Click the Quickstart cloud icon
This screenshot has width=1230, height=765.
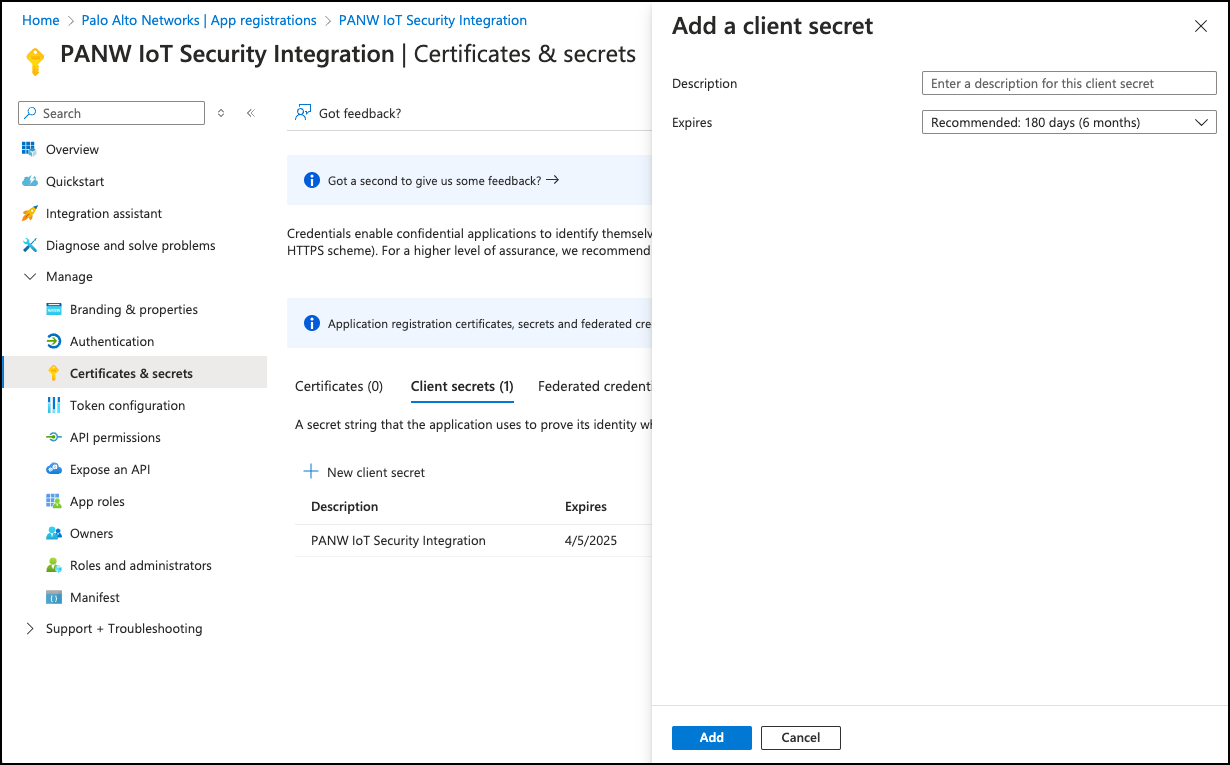pyautogui.click(x=29, y=181)
